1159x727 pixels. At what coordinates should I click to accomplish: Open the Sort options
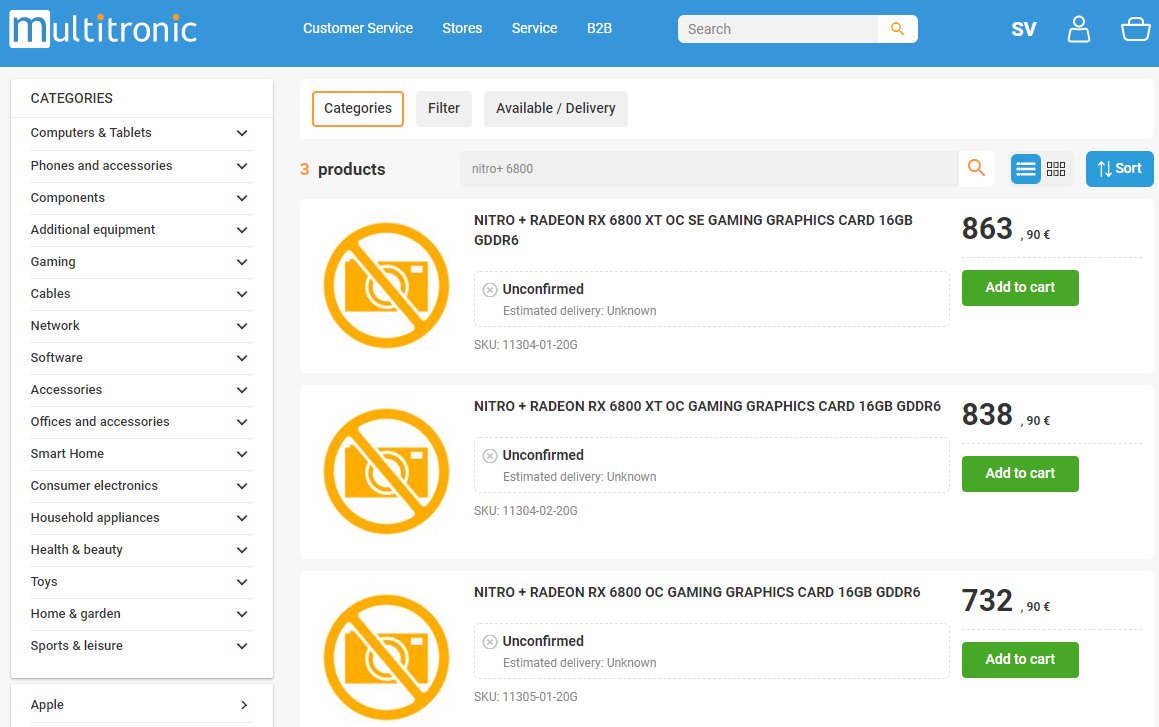click(1119, 169)
